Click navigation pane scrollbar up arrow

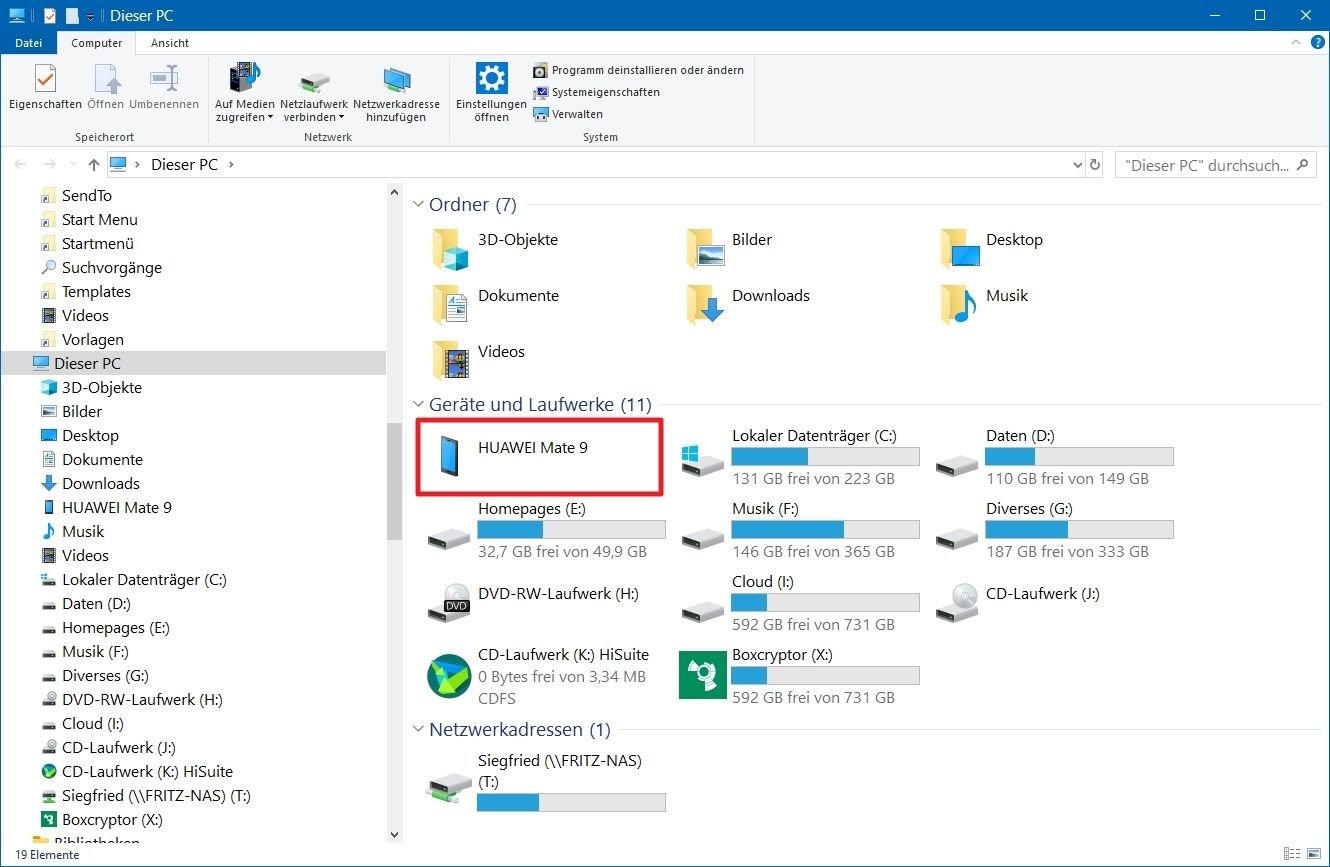pyautogui.click(x=394, y=192)
